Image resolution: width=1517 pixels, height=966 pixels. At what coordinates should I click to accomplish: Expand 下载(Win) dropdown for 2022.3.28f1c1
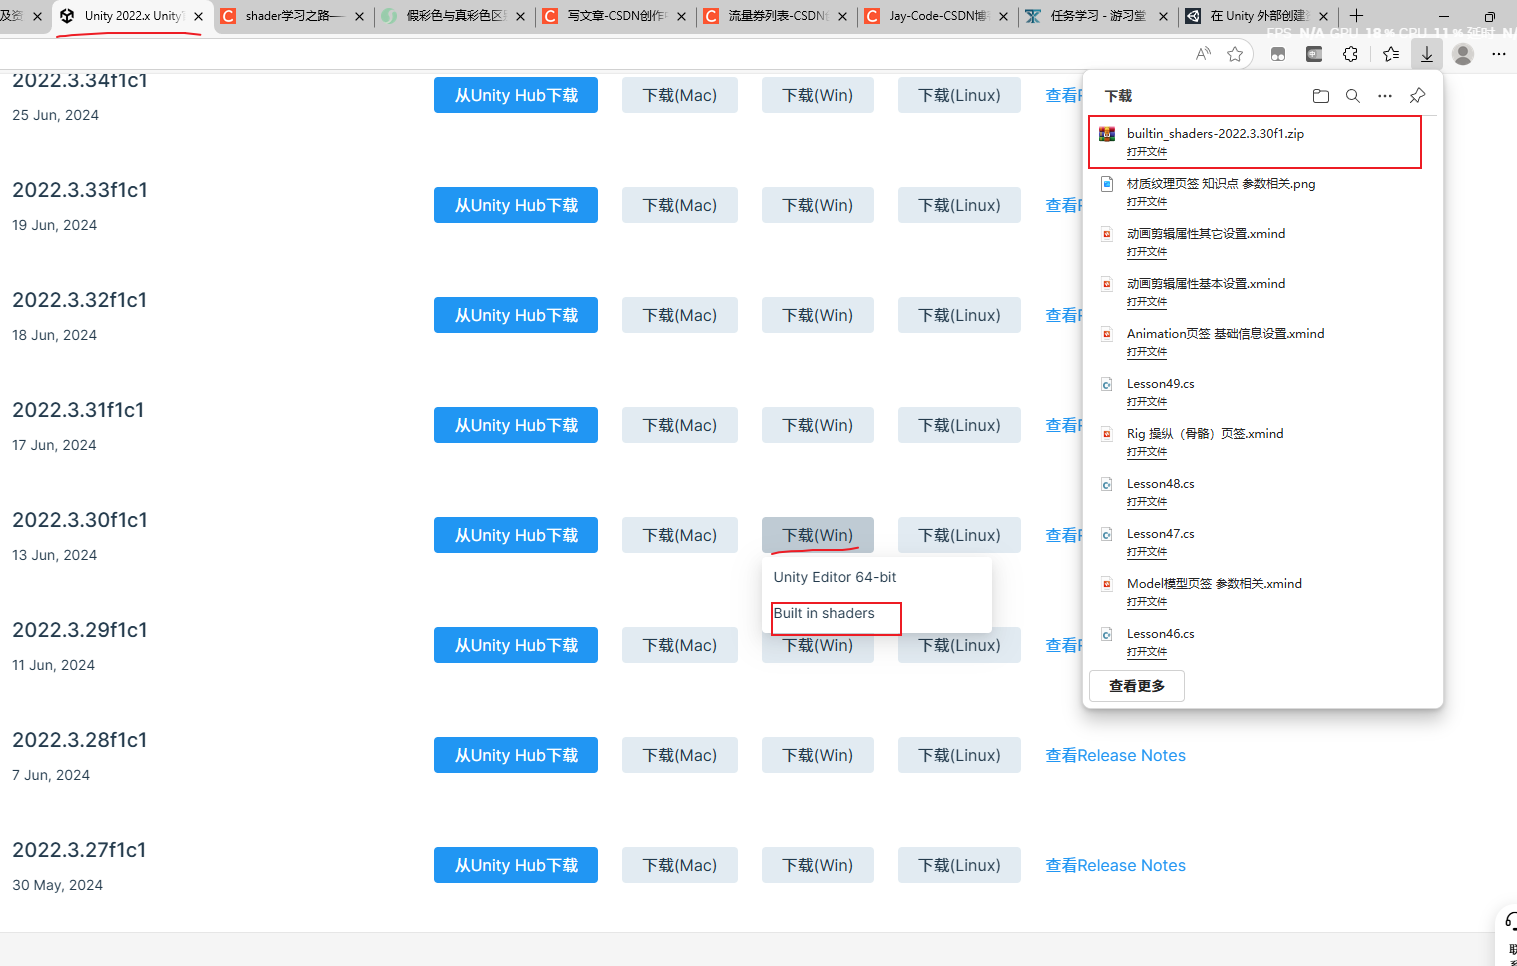coord(818,755)
